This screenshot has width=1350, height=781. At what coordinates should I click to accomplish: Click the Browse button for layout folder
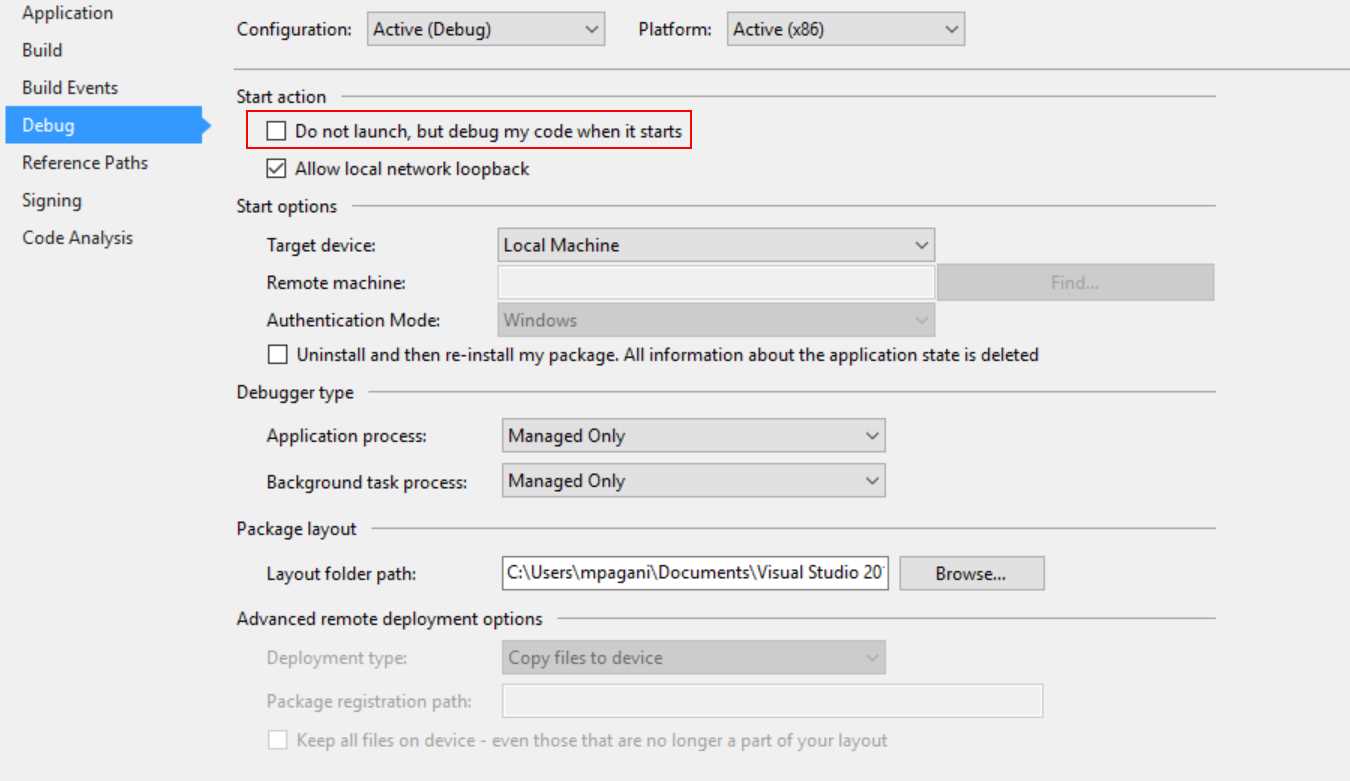click(x=969, y=573)
